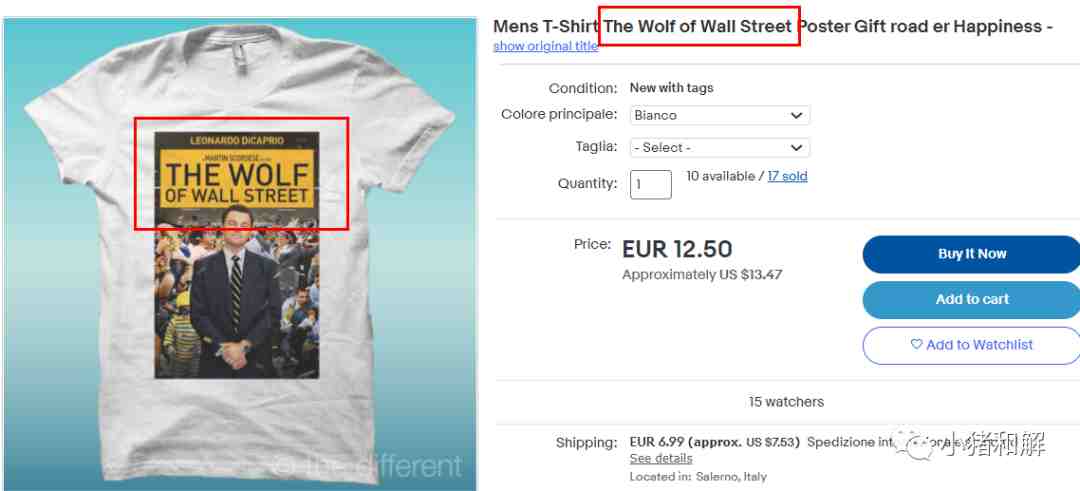The height and width of the screenshot is (491, 1080).
Task: Open the Colore principale dropdown showing Bianco
Action: tap(720, 115)
